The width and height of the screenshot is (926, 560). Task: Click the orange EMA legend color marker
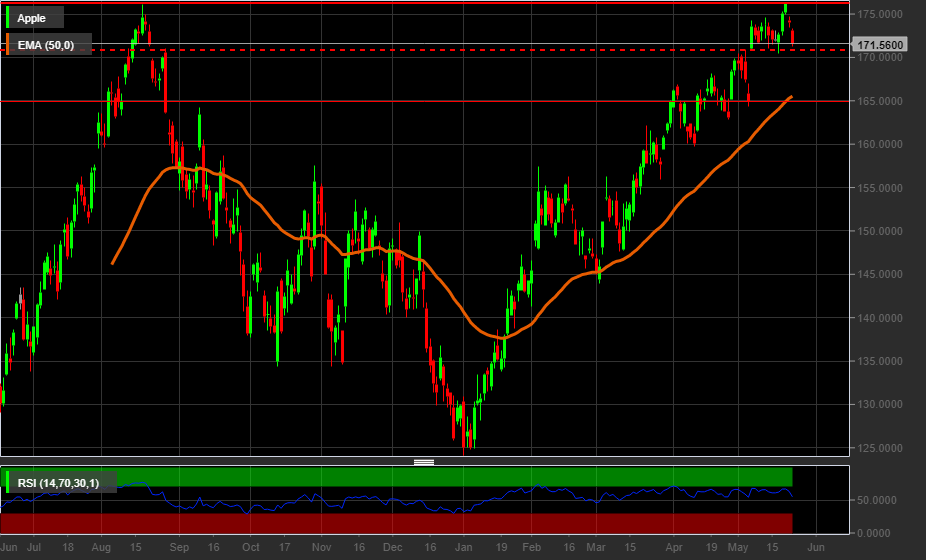tap(9, 45)
